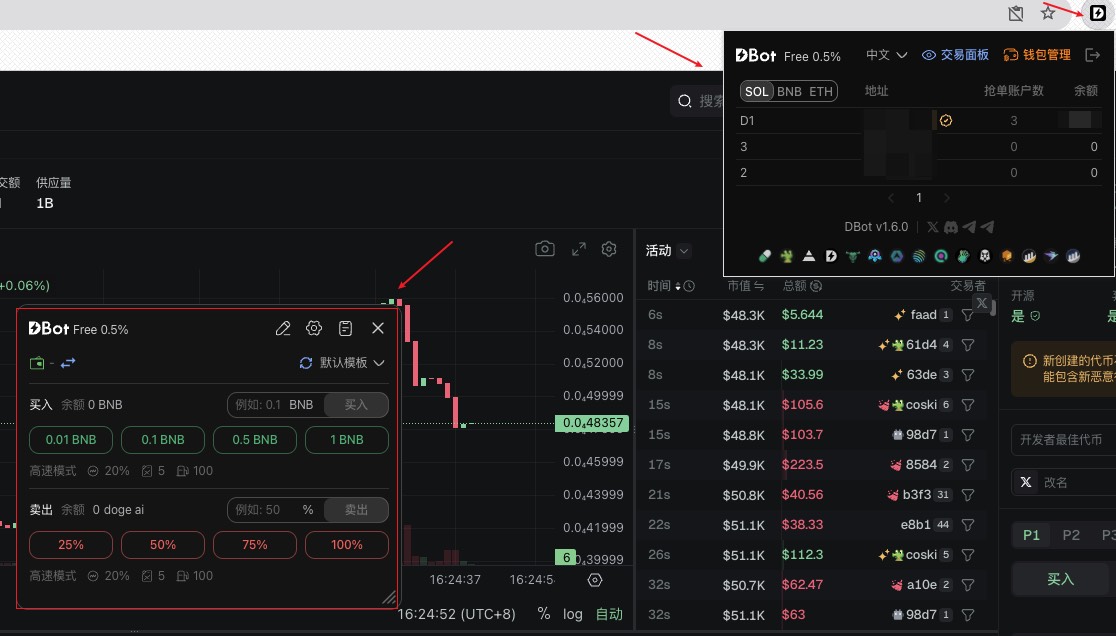Expand the 默认模板 template dropdown
1116x636 pixels.
343,363
